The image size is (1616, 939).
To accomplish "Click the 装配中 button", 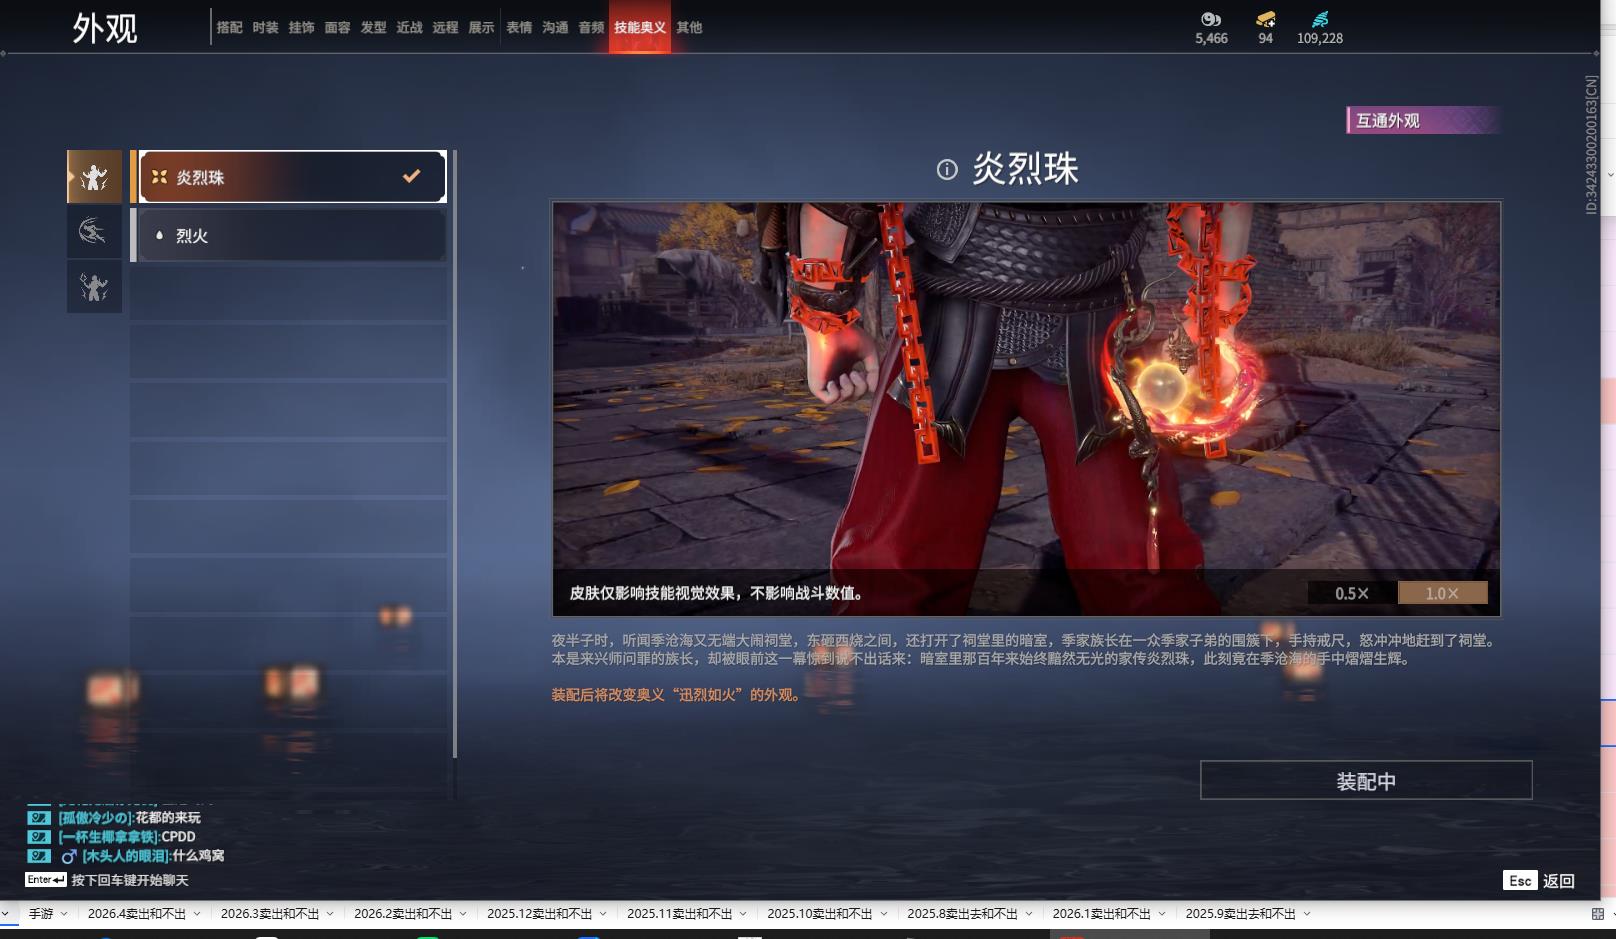I will [x=1364, y=780].
